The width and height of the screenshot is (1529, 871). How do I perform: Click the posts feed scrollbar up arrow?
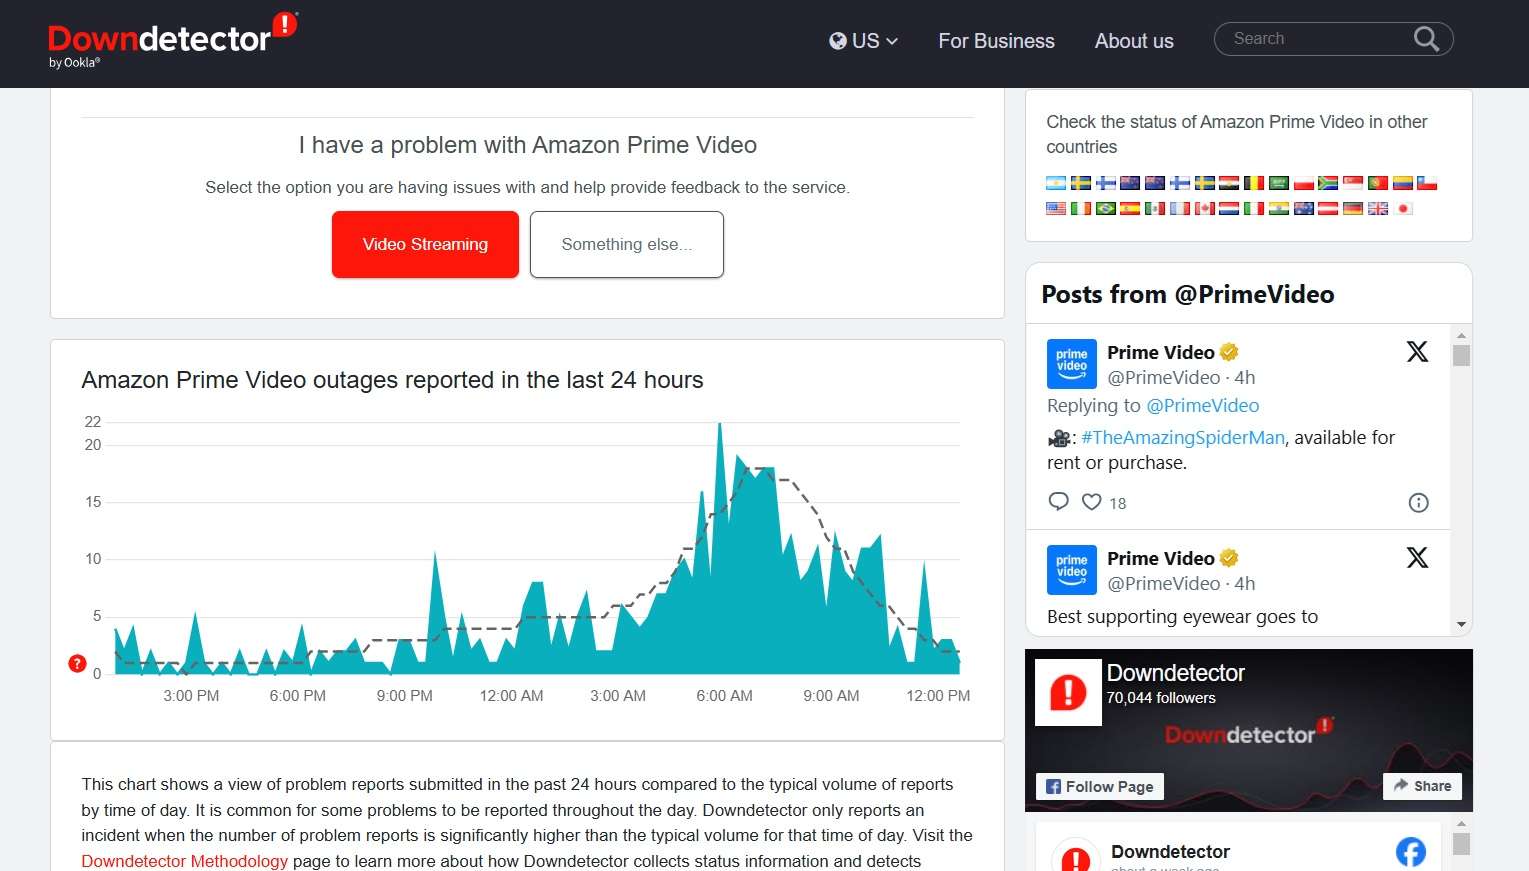1461,335
